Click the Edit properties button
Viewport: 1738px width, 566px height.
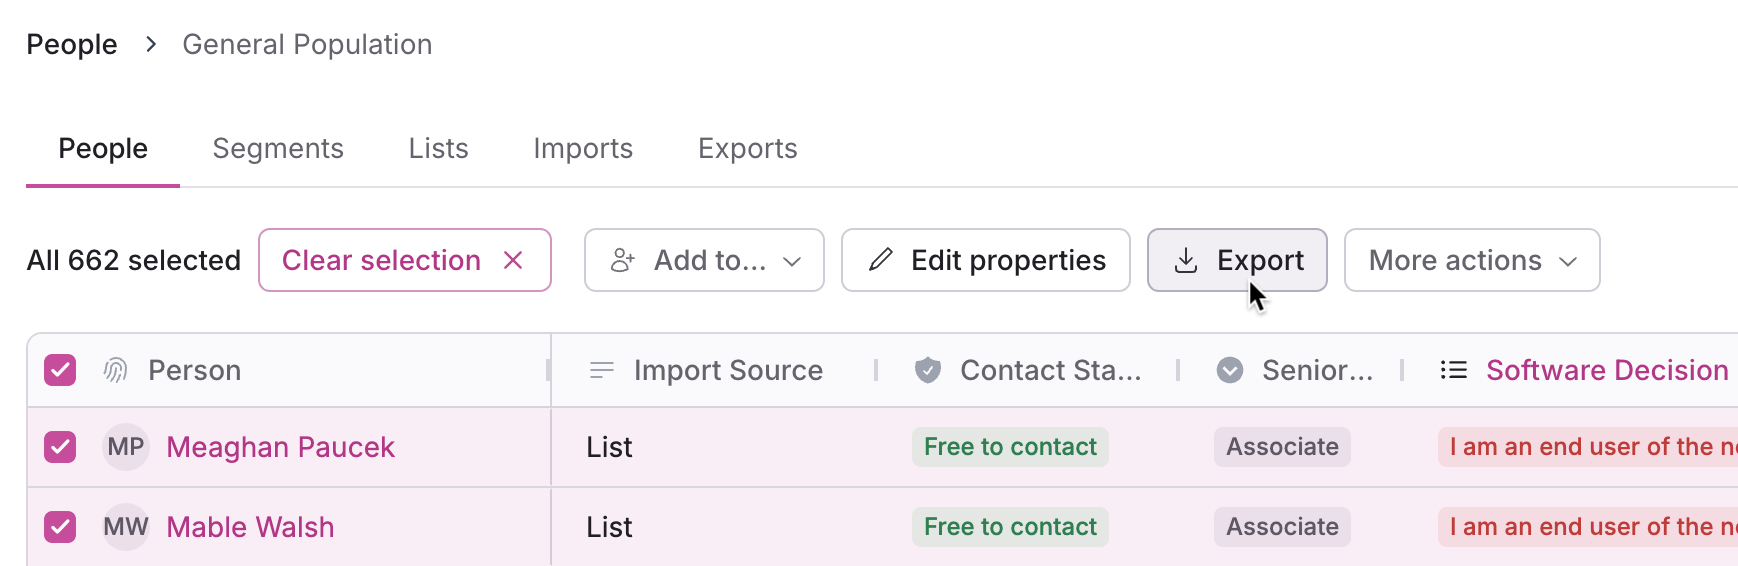(985, 261)
